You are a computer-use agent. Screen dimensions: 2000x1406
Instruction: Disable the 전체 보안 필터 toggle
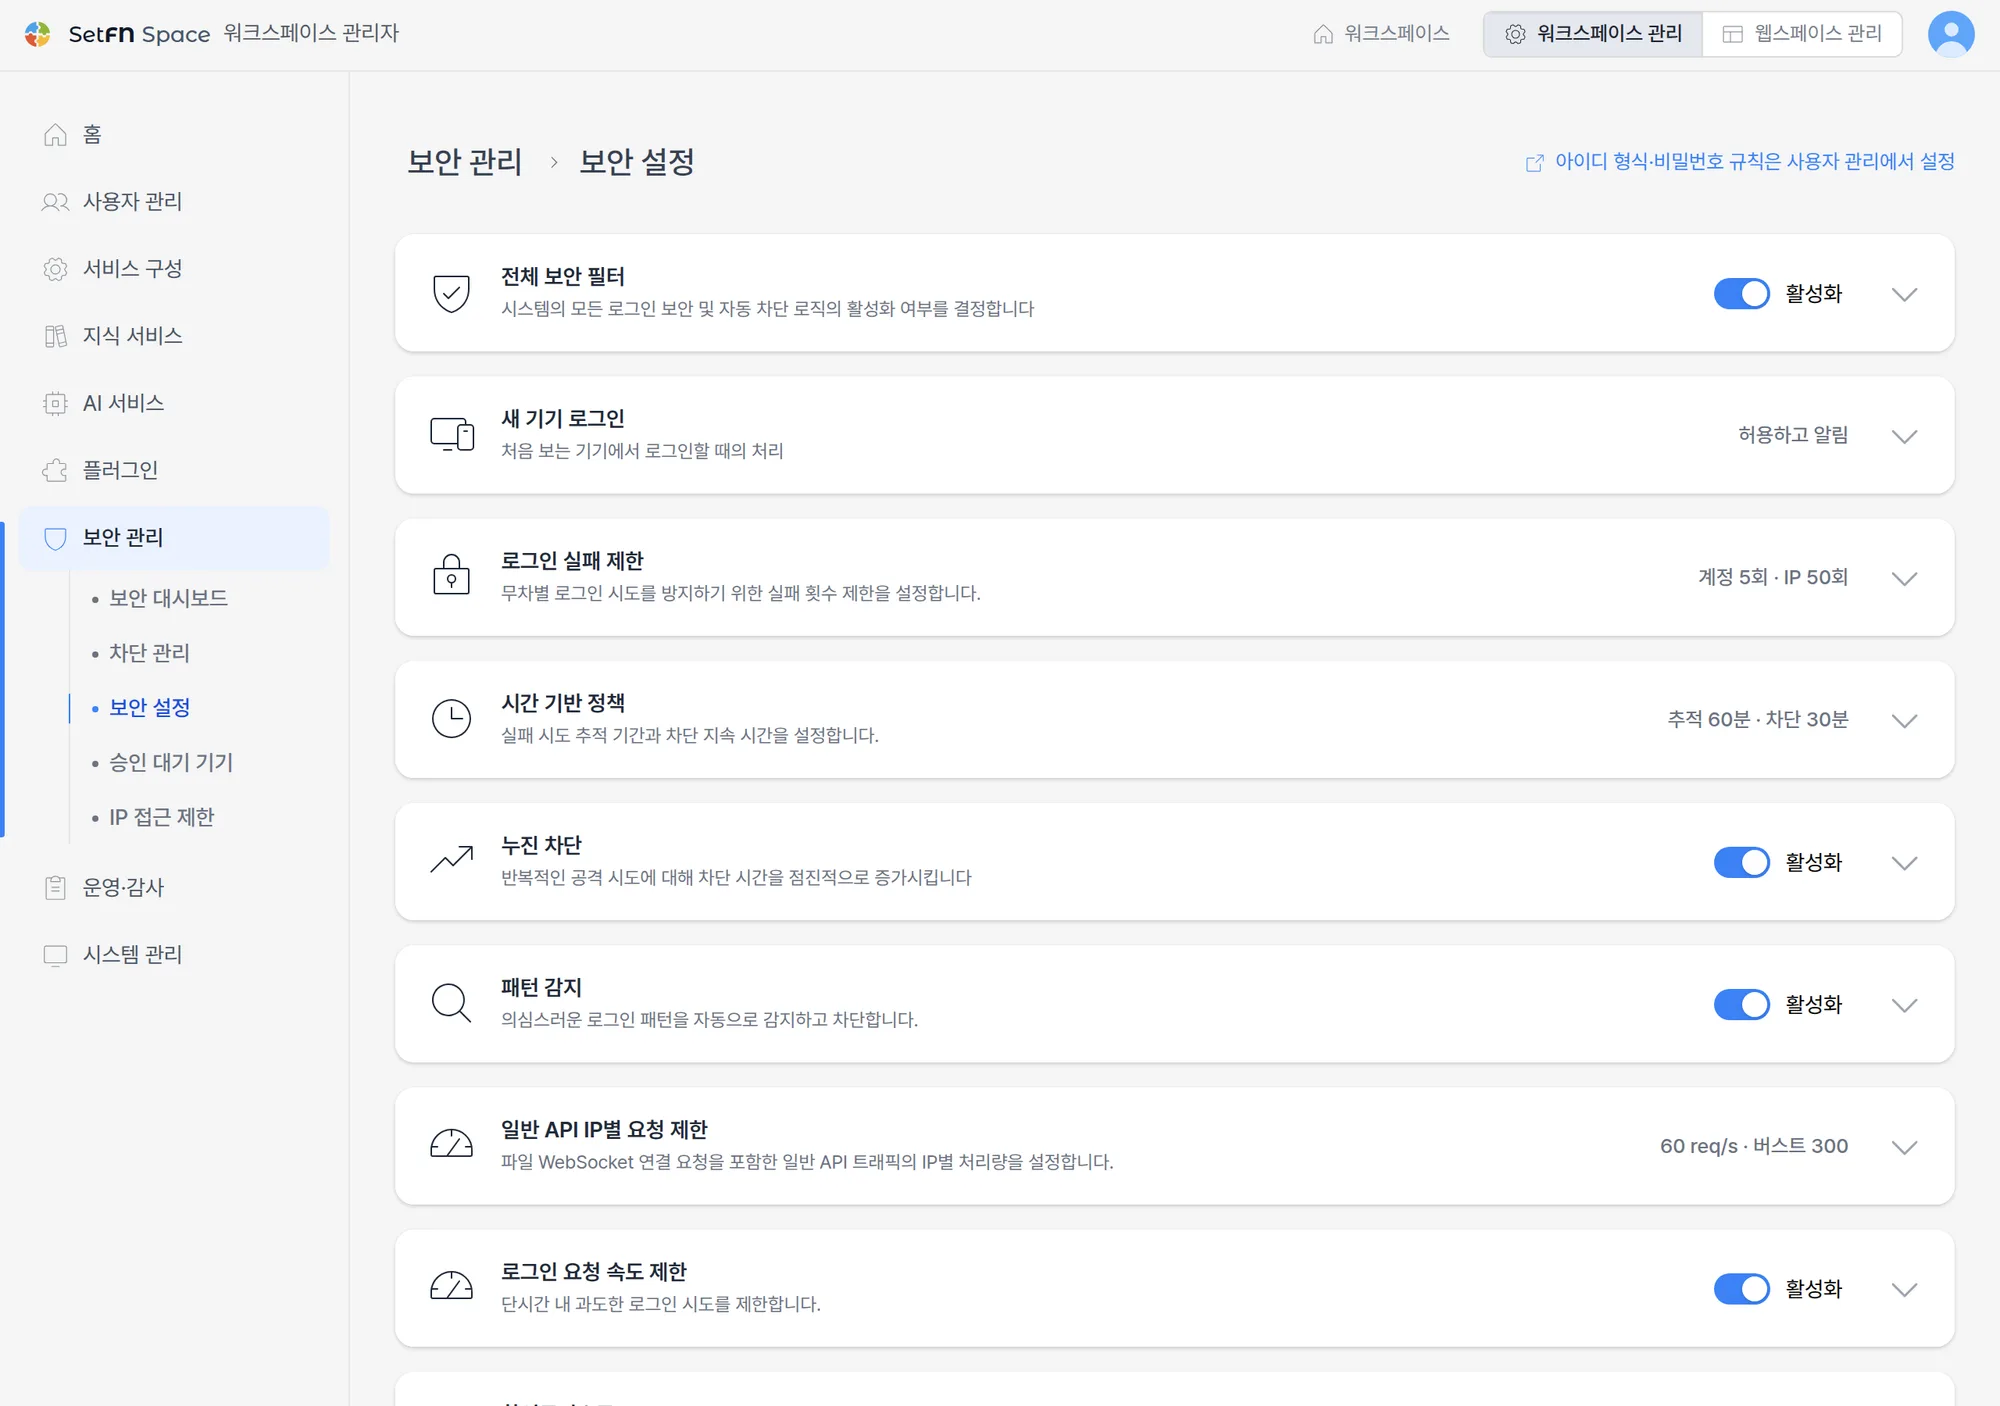[1741, 294]
